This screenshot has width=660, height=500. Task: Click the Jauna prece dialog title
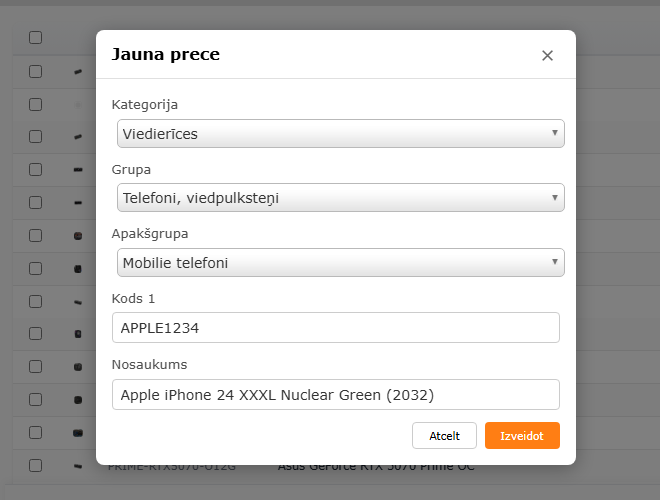pos(166,55)
